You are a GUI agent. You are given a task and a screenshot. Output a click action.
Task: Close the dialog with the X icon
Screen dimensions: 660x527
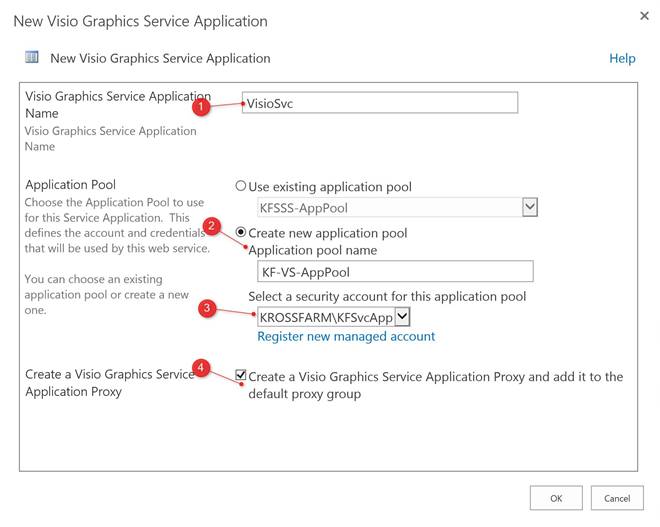pos(643,17)
